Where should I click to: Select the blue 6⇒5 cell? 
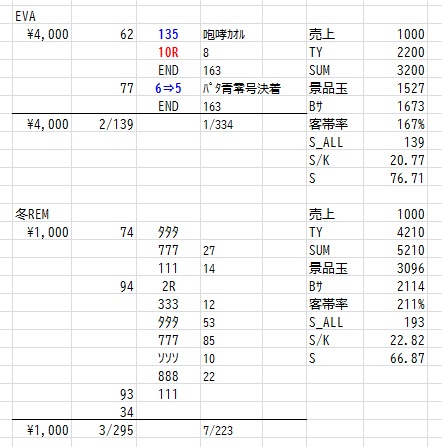point(168,88)
